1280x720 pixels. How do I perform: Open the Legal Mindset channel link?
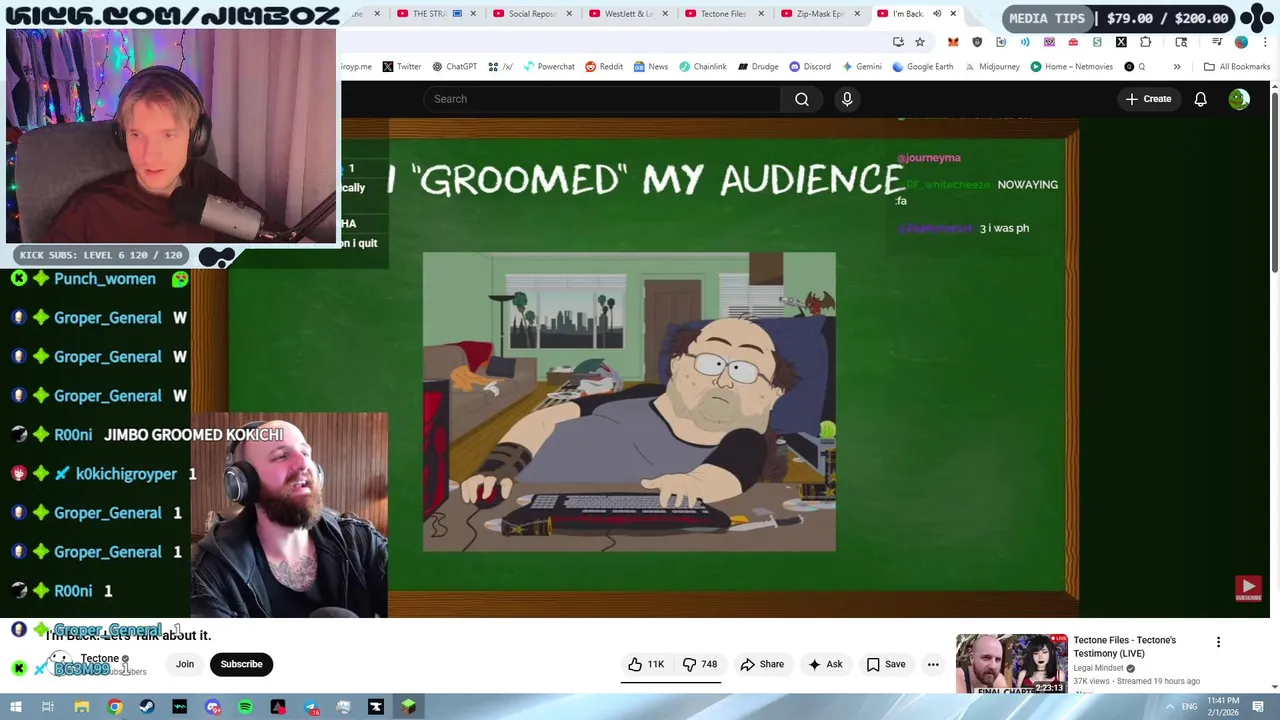1098,668
